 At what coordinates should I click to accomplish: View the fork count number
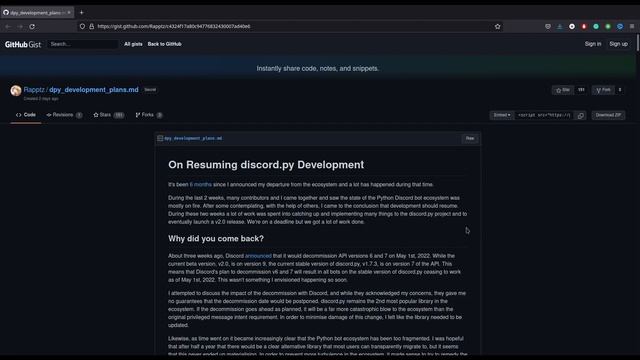[x=620, y=90]
